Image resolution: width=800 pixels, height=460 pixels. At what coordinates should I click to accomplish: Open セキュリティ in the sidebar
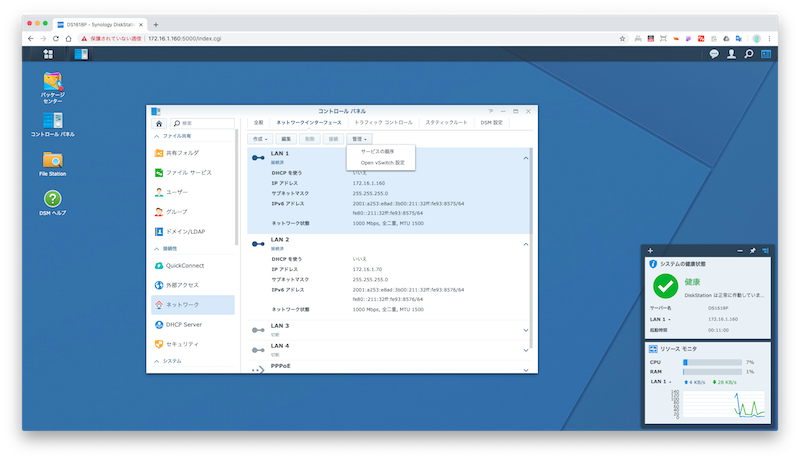tap(193, 344)
